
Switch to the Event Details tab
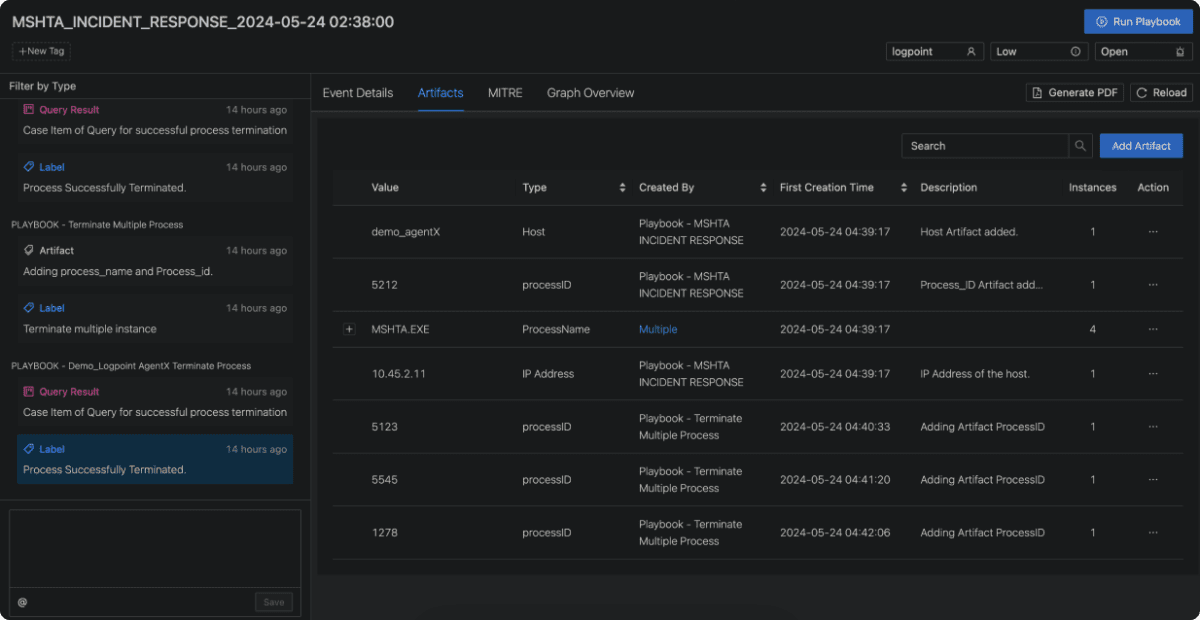click(x=357, y=93)
